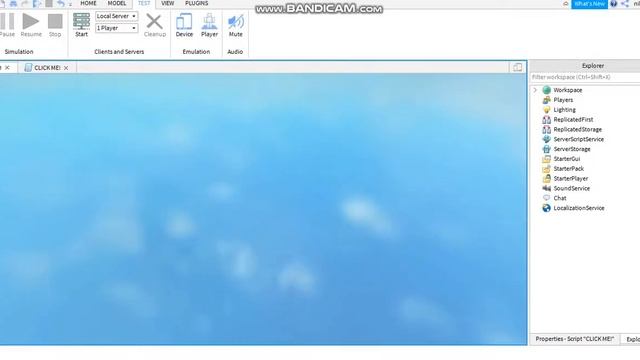The height and width of the screenshot is (360, 640).
Task: Open the Player emulation tool
Action: (209, 25)
